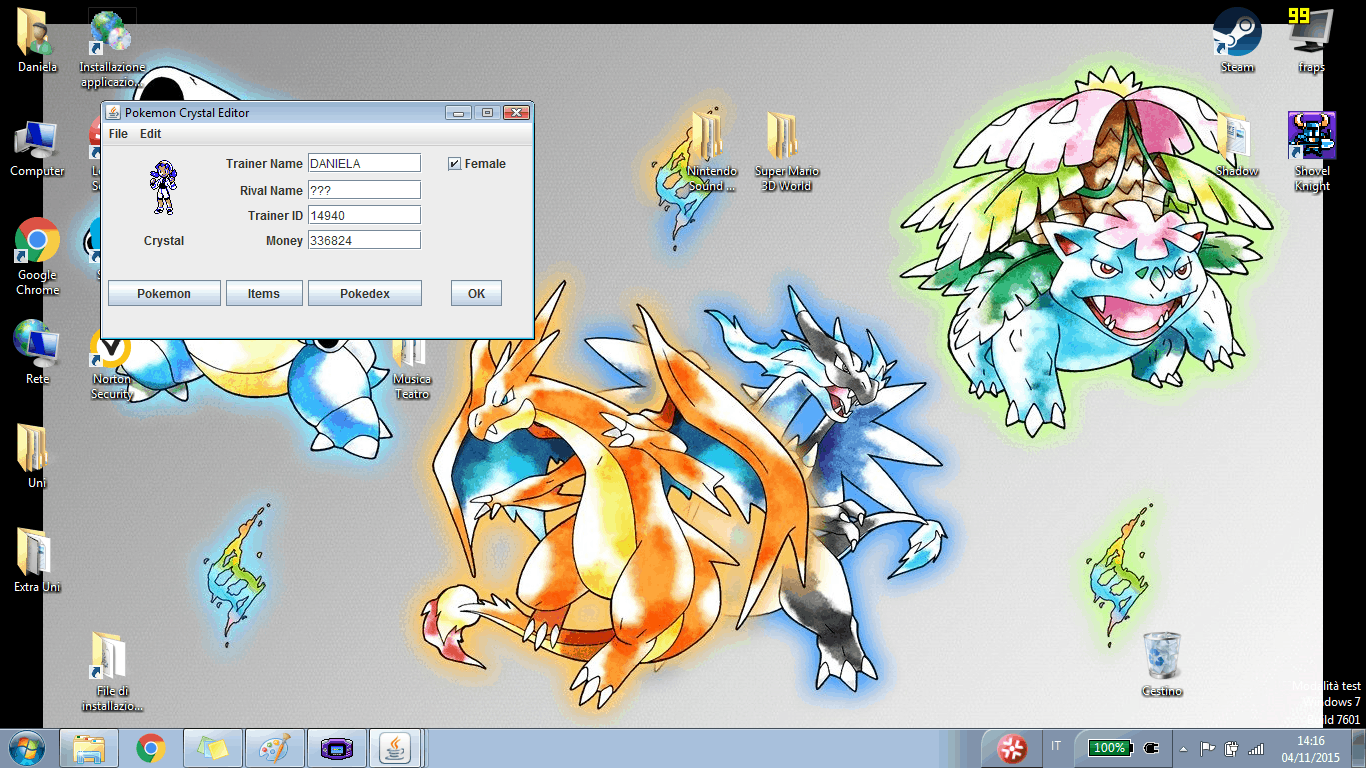Click the 100% battery indicator
Screen dimensions: 1366x768
1108,747
